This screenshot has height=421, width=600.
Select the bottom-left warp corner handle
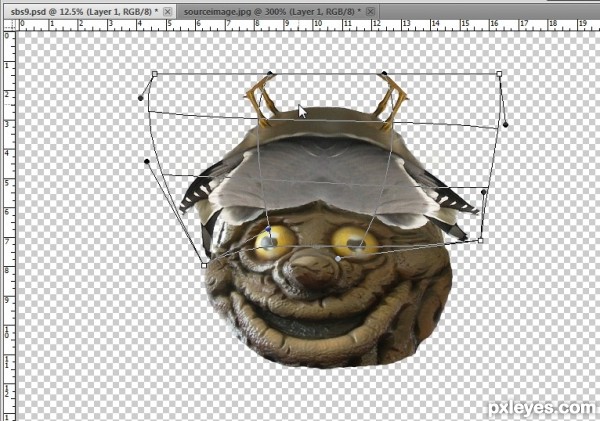click(204, 265)
